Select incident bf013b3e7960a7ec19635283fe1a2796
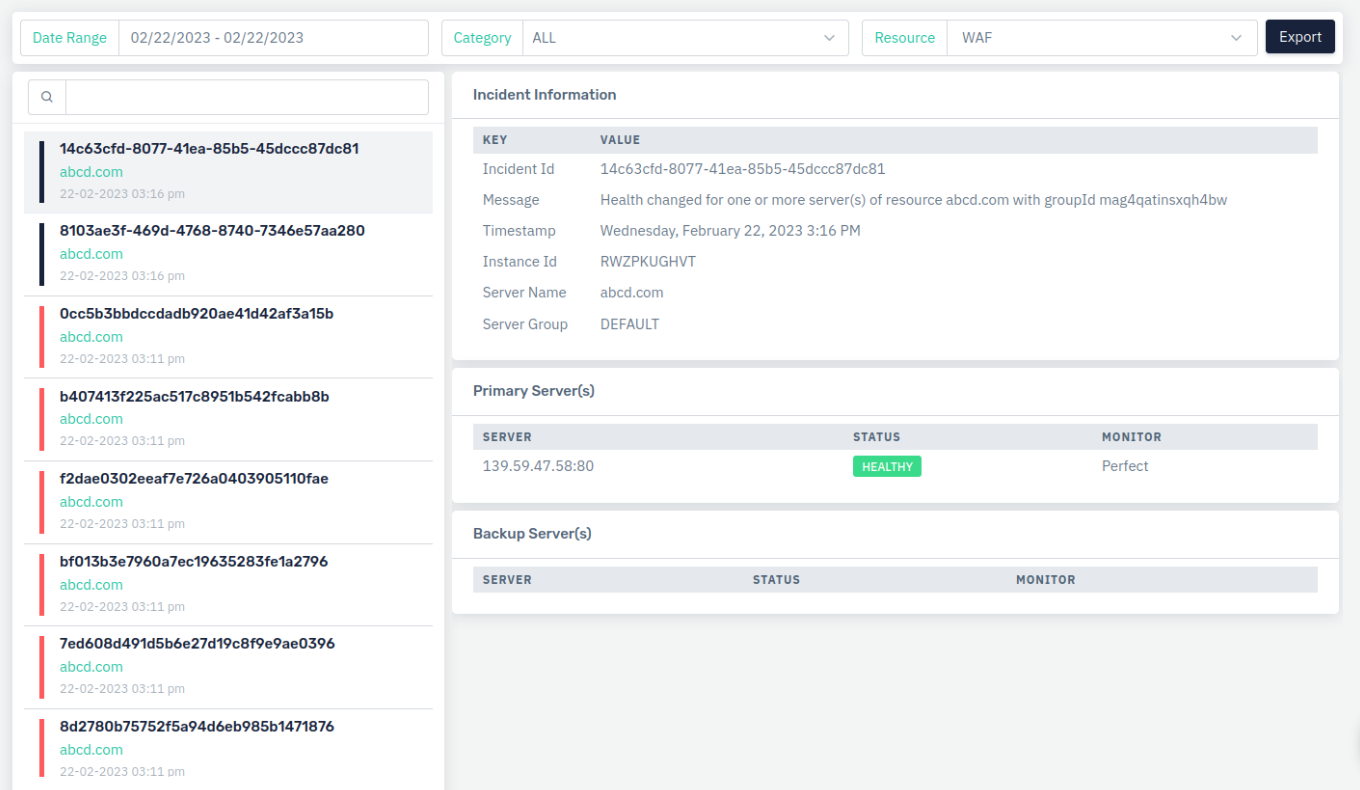This screenshot has width=1360, height=790. pyautogui.click(x=228, y=585)
